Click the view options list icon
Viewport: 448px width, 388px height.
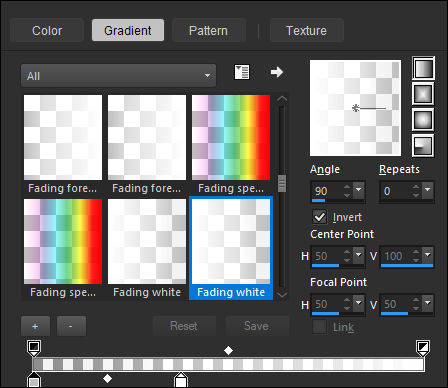(242, 72)
